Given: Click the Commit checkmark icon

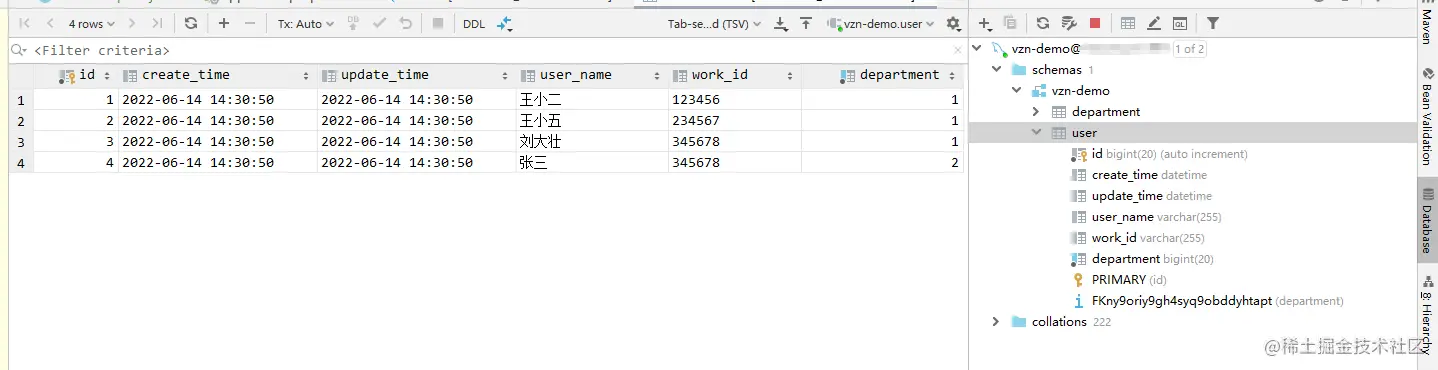Looking at the screenshot, I should (x=379, y=23).
